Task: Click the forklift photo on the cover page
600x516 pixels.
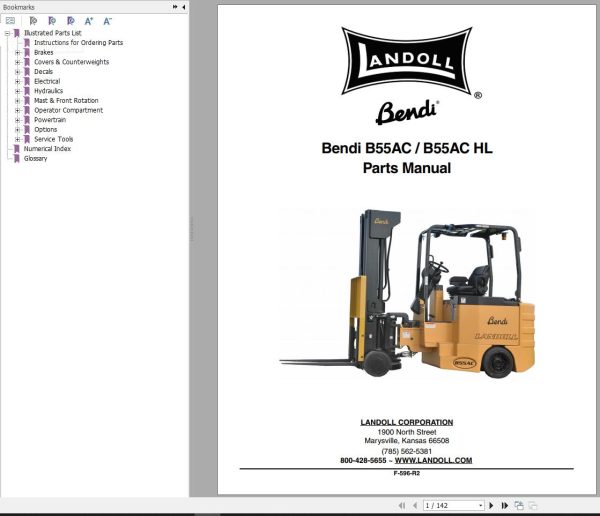Action: (407, 294)
